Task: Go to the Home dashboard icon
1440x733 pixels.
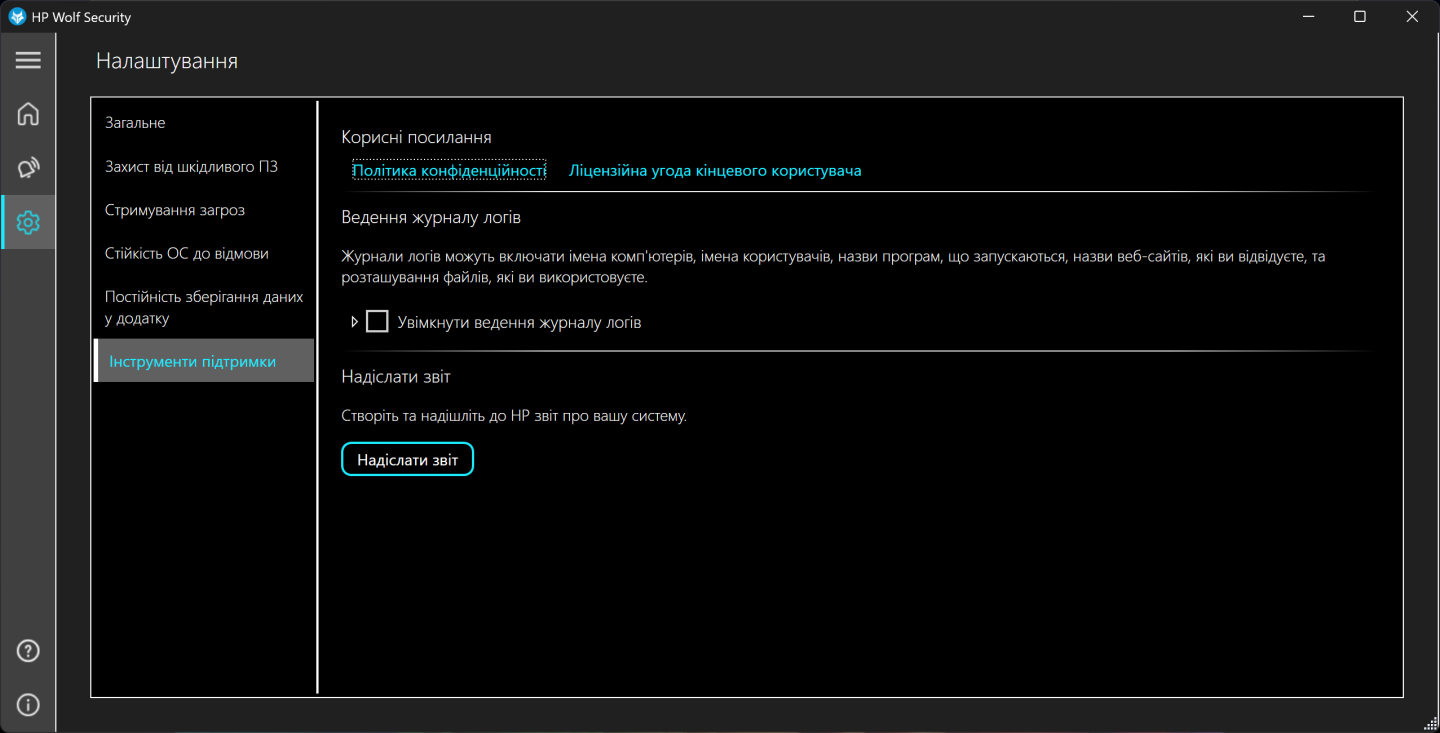Action: pos(28,114)
